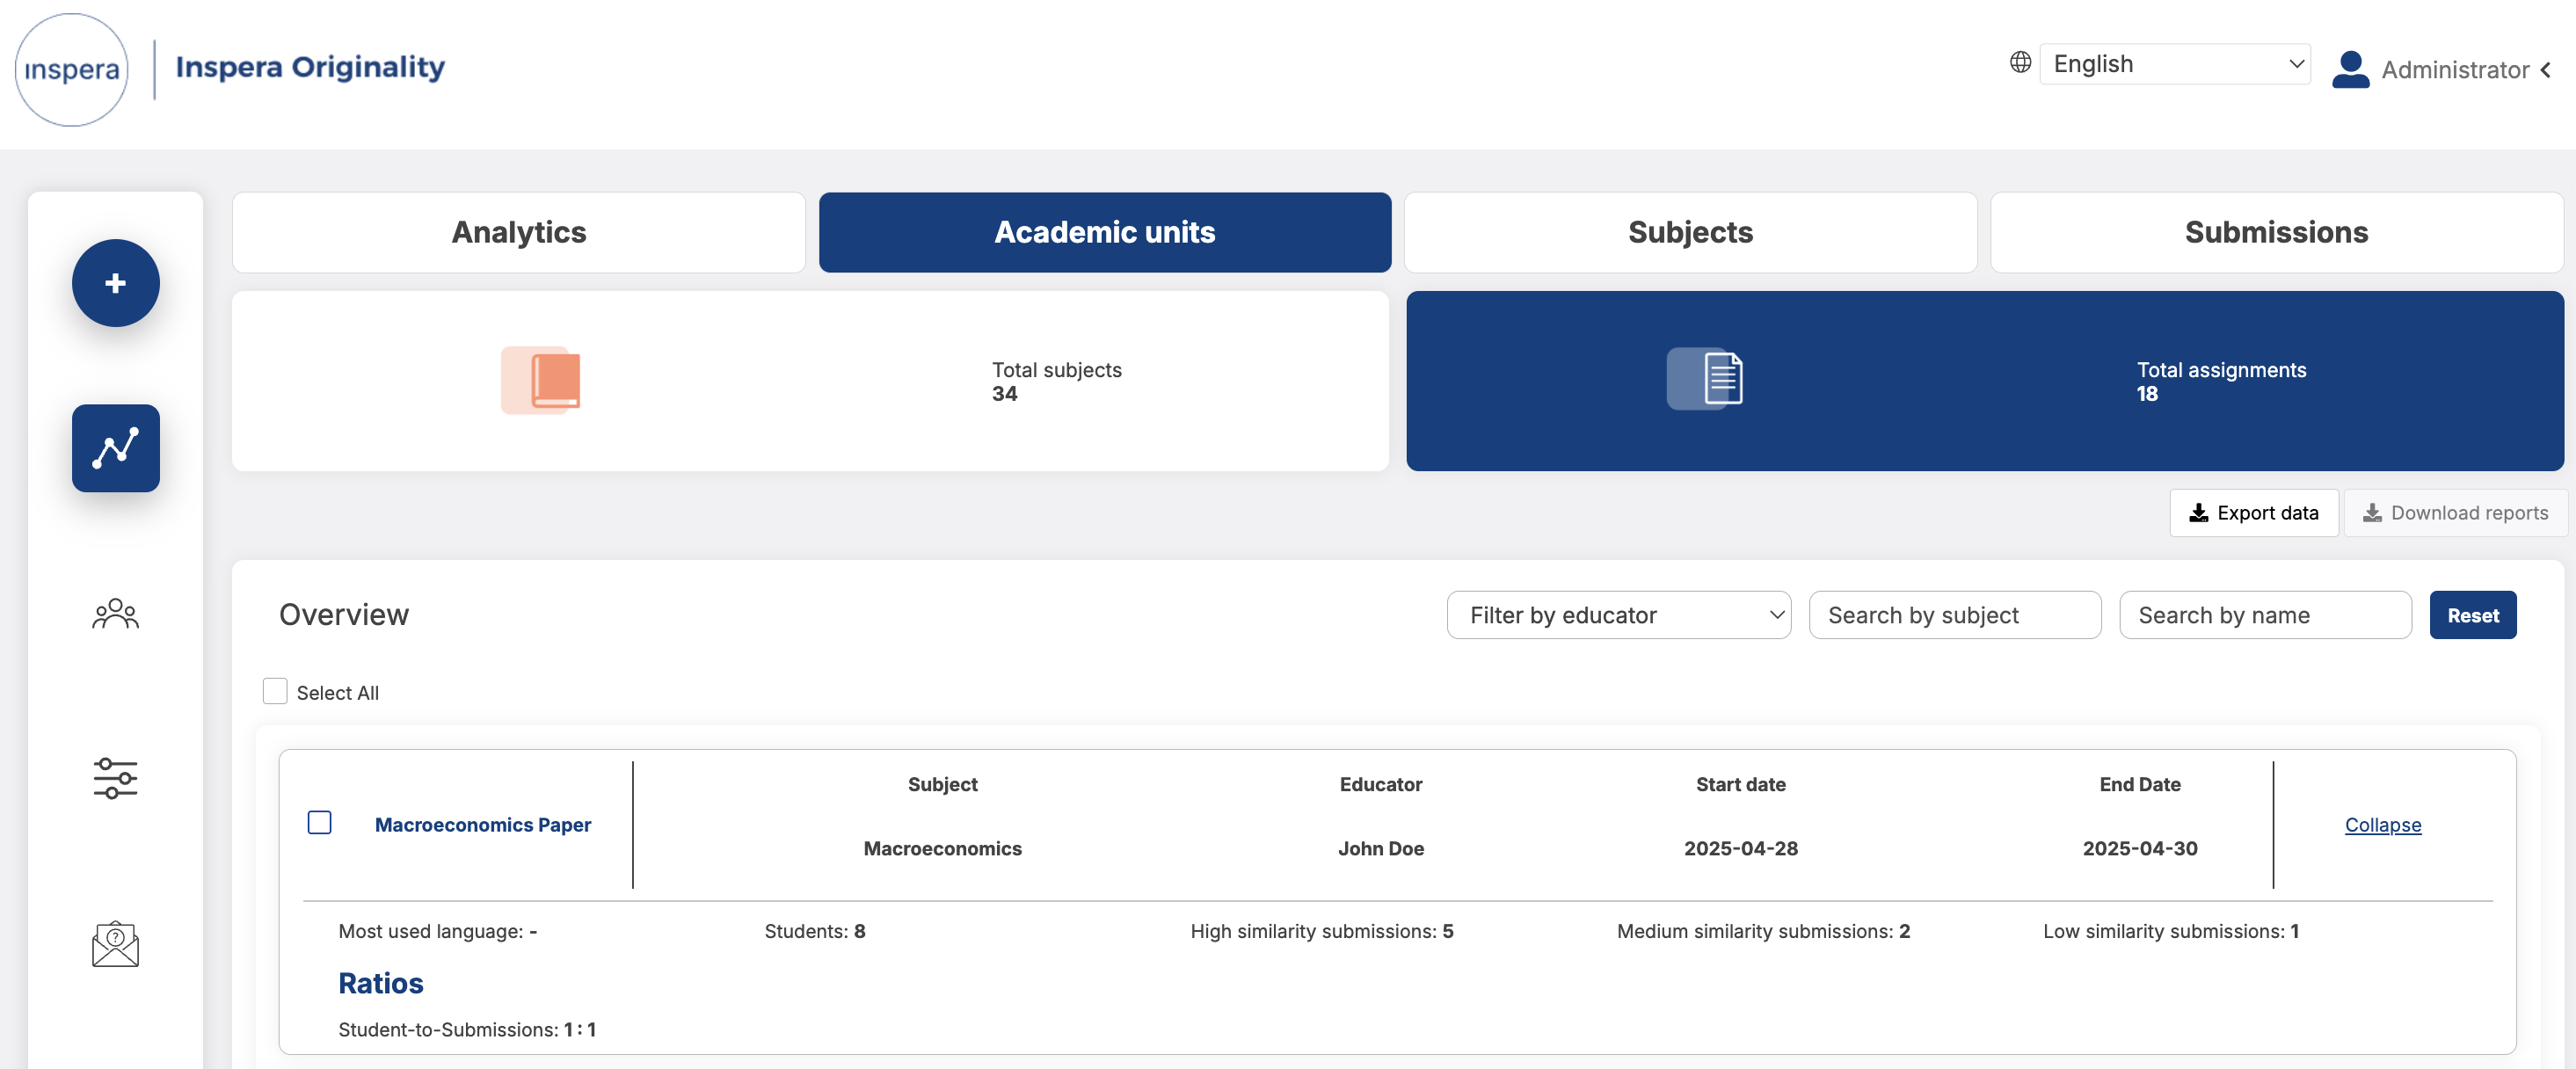Expand the Administrator menu chevron
The width and height of the screenshot is (2576, 1069).
pyautogui.click(x=2546, y=70)
